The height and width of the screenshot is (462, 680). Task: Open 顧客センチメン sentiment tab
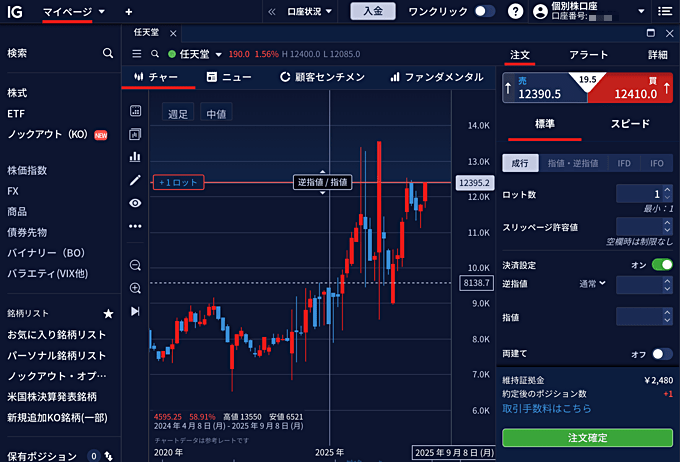(322, 77)
